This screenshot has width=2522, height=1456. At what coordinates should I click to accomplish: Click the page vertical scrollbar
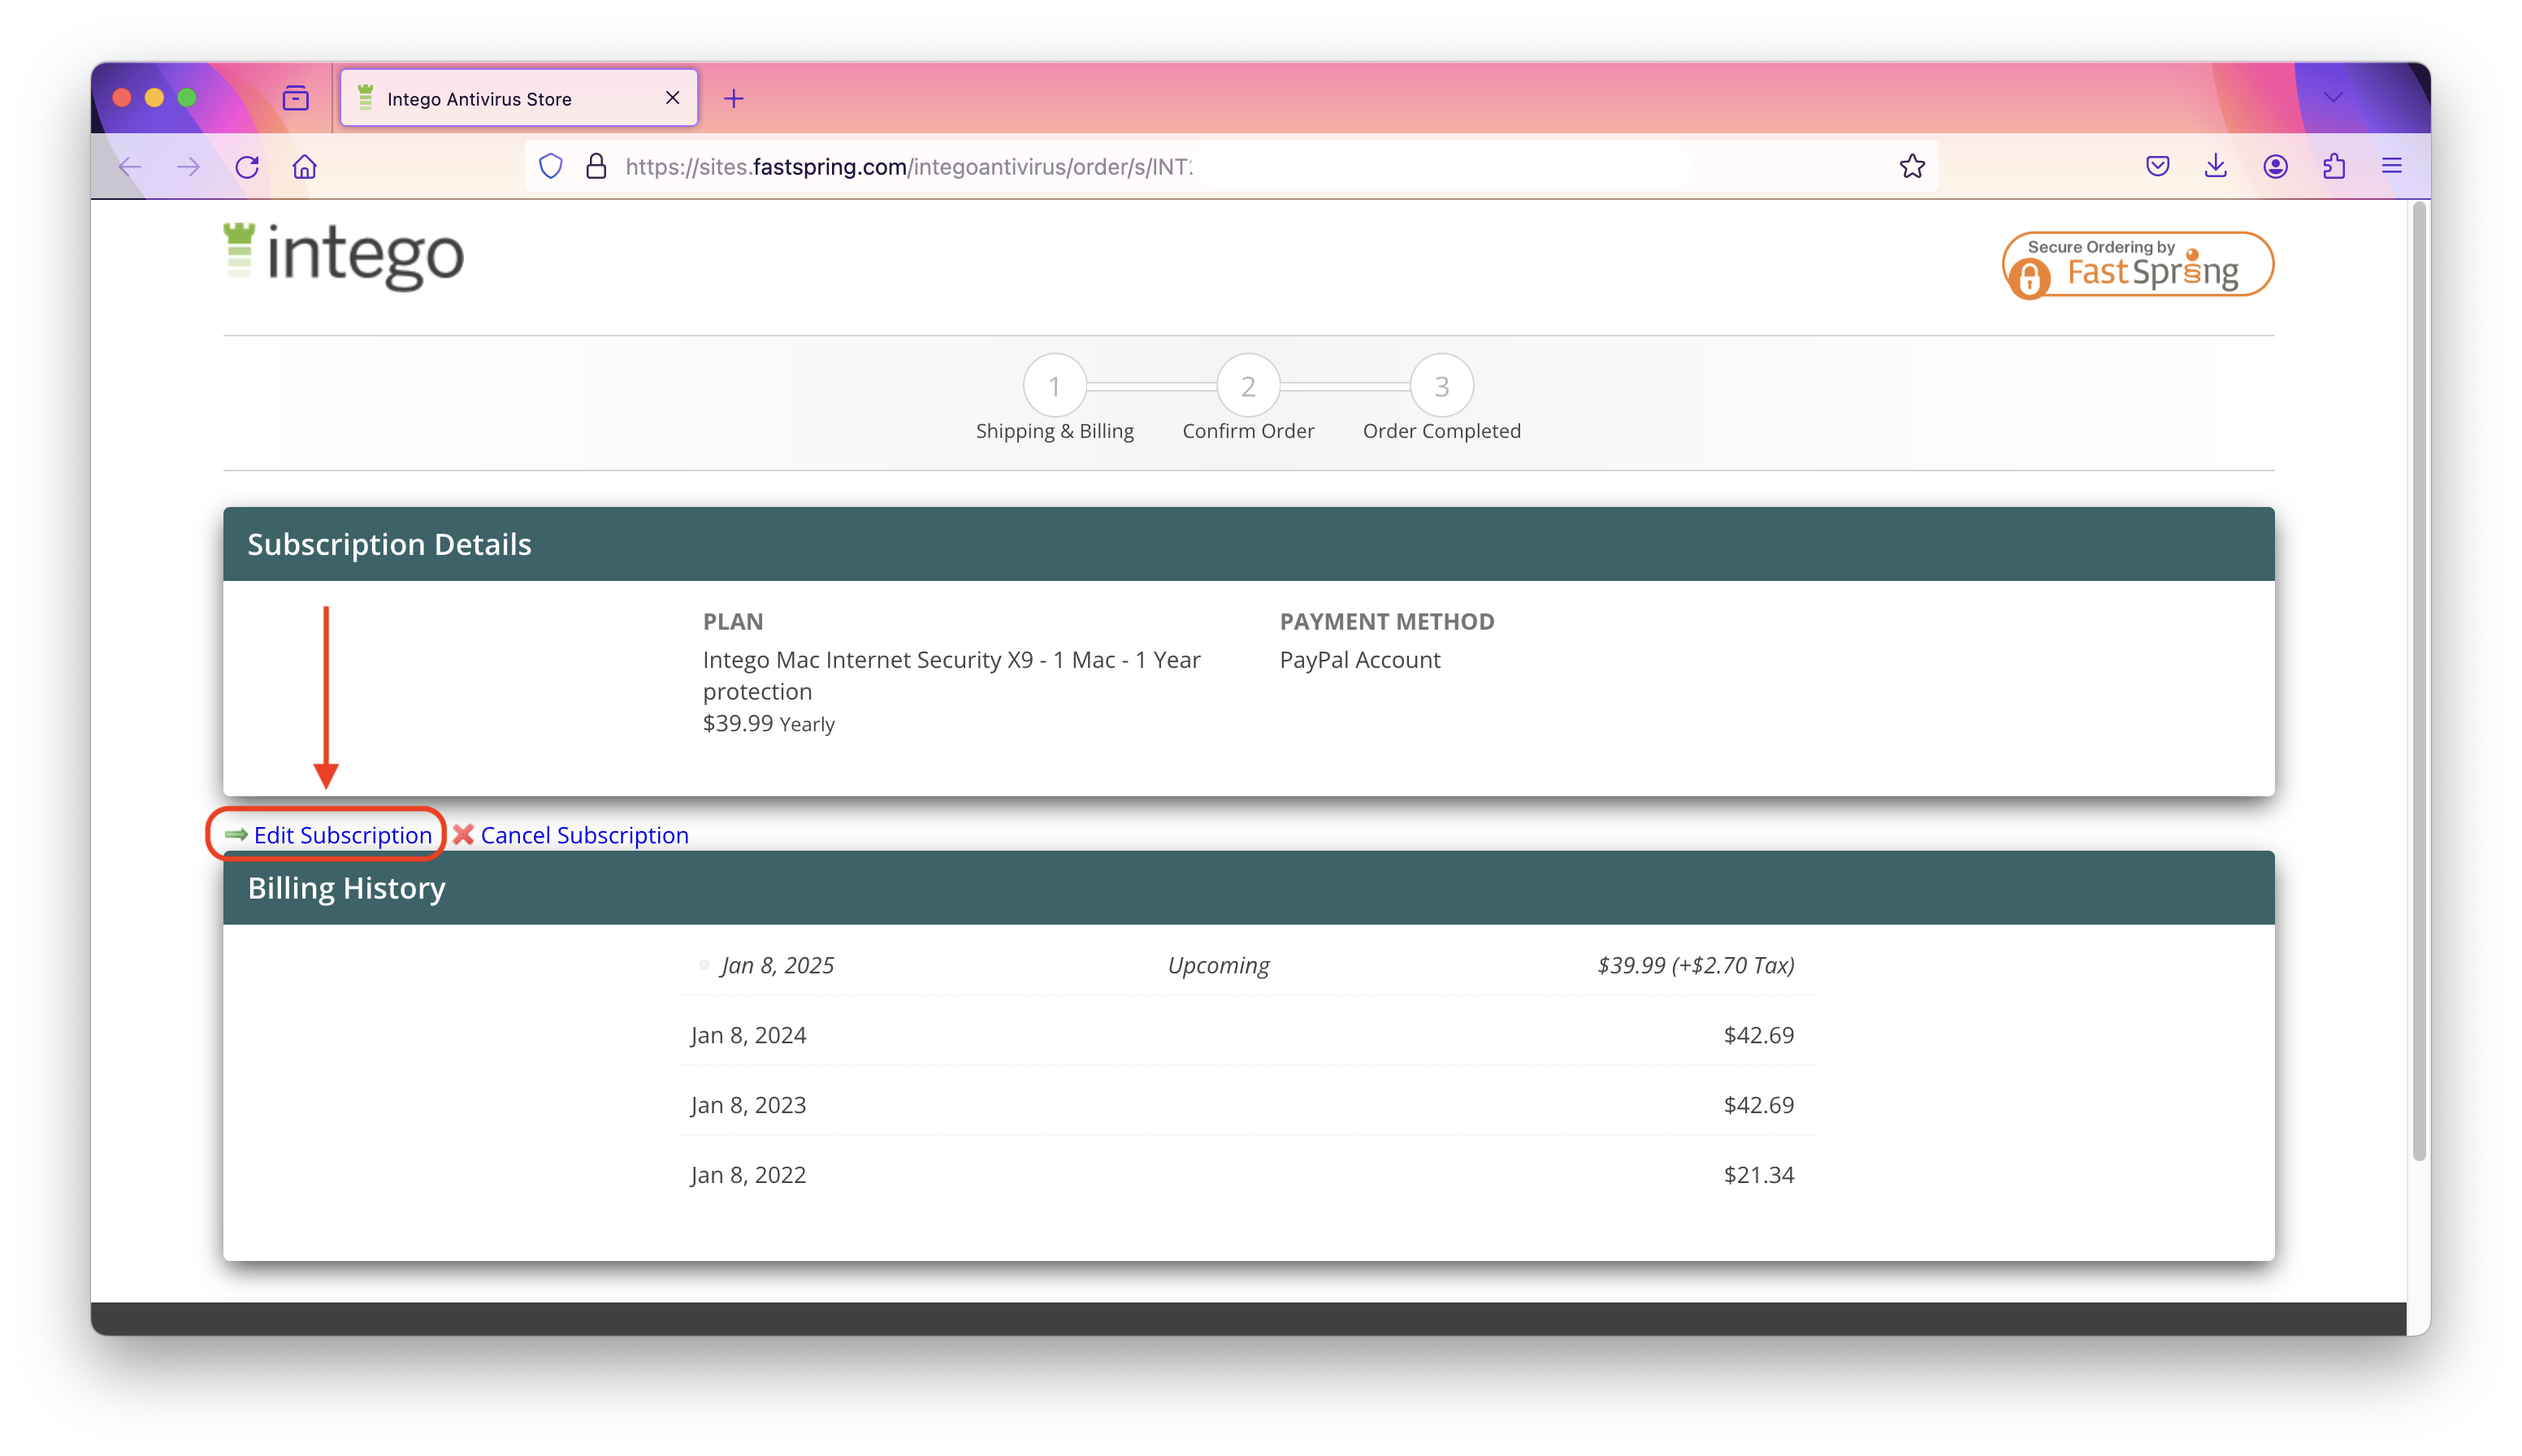(x=2419, y=680)
